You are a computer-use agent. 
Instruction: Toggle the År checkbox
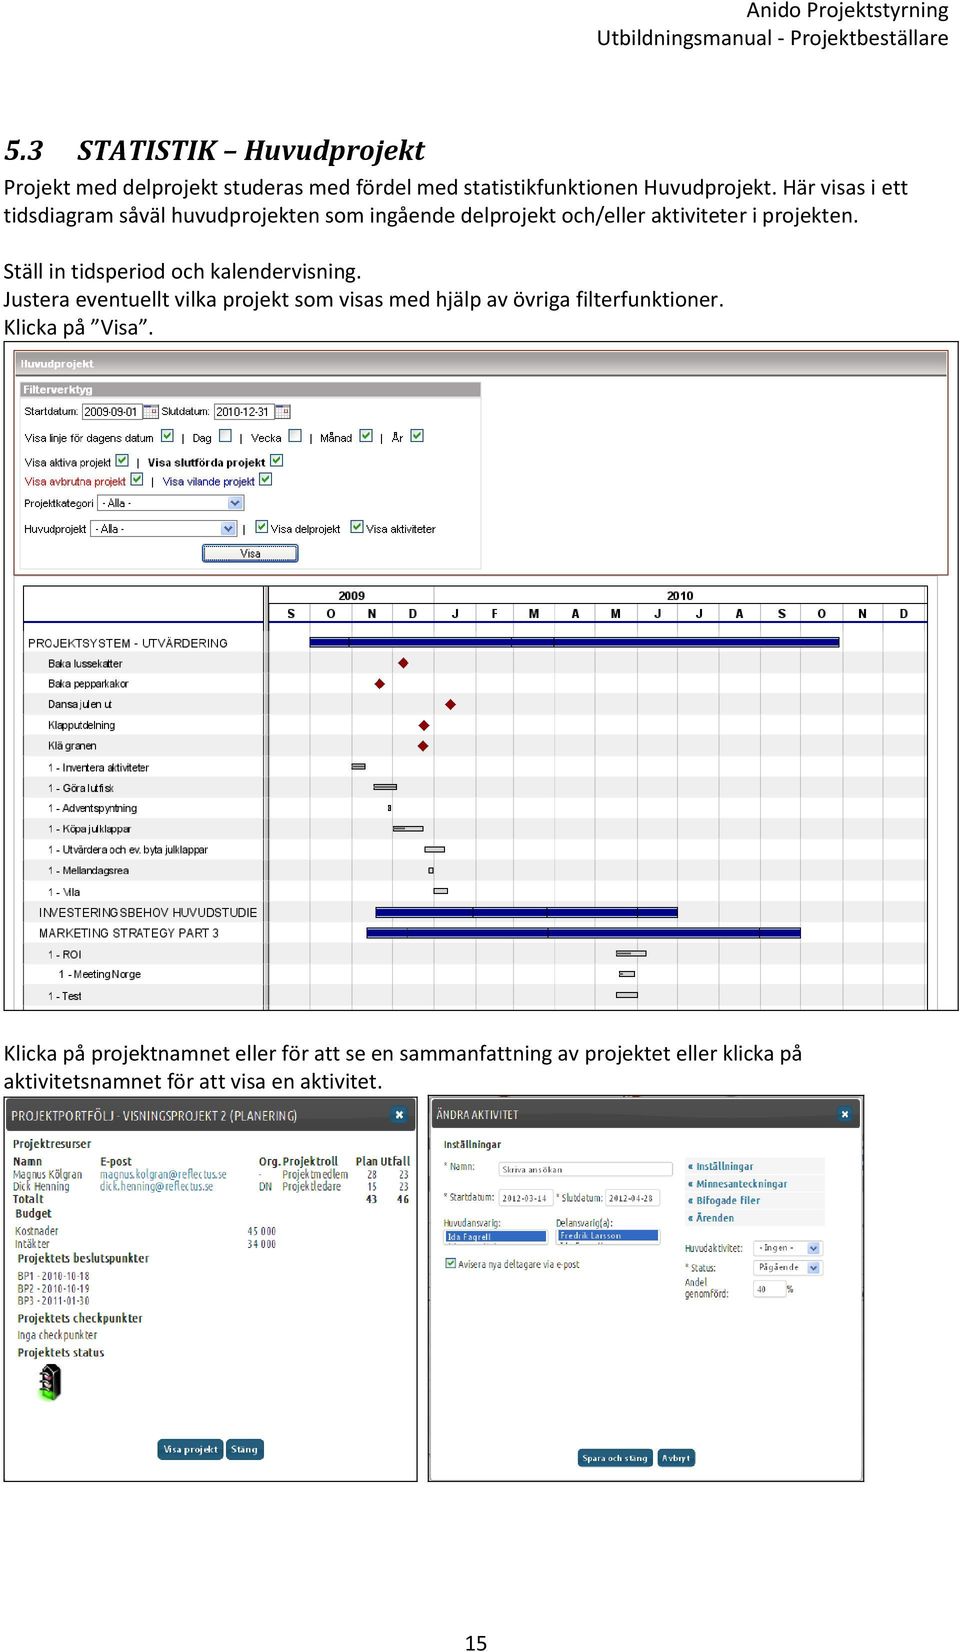417,436
